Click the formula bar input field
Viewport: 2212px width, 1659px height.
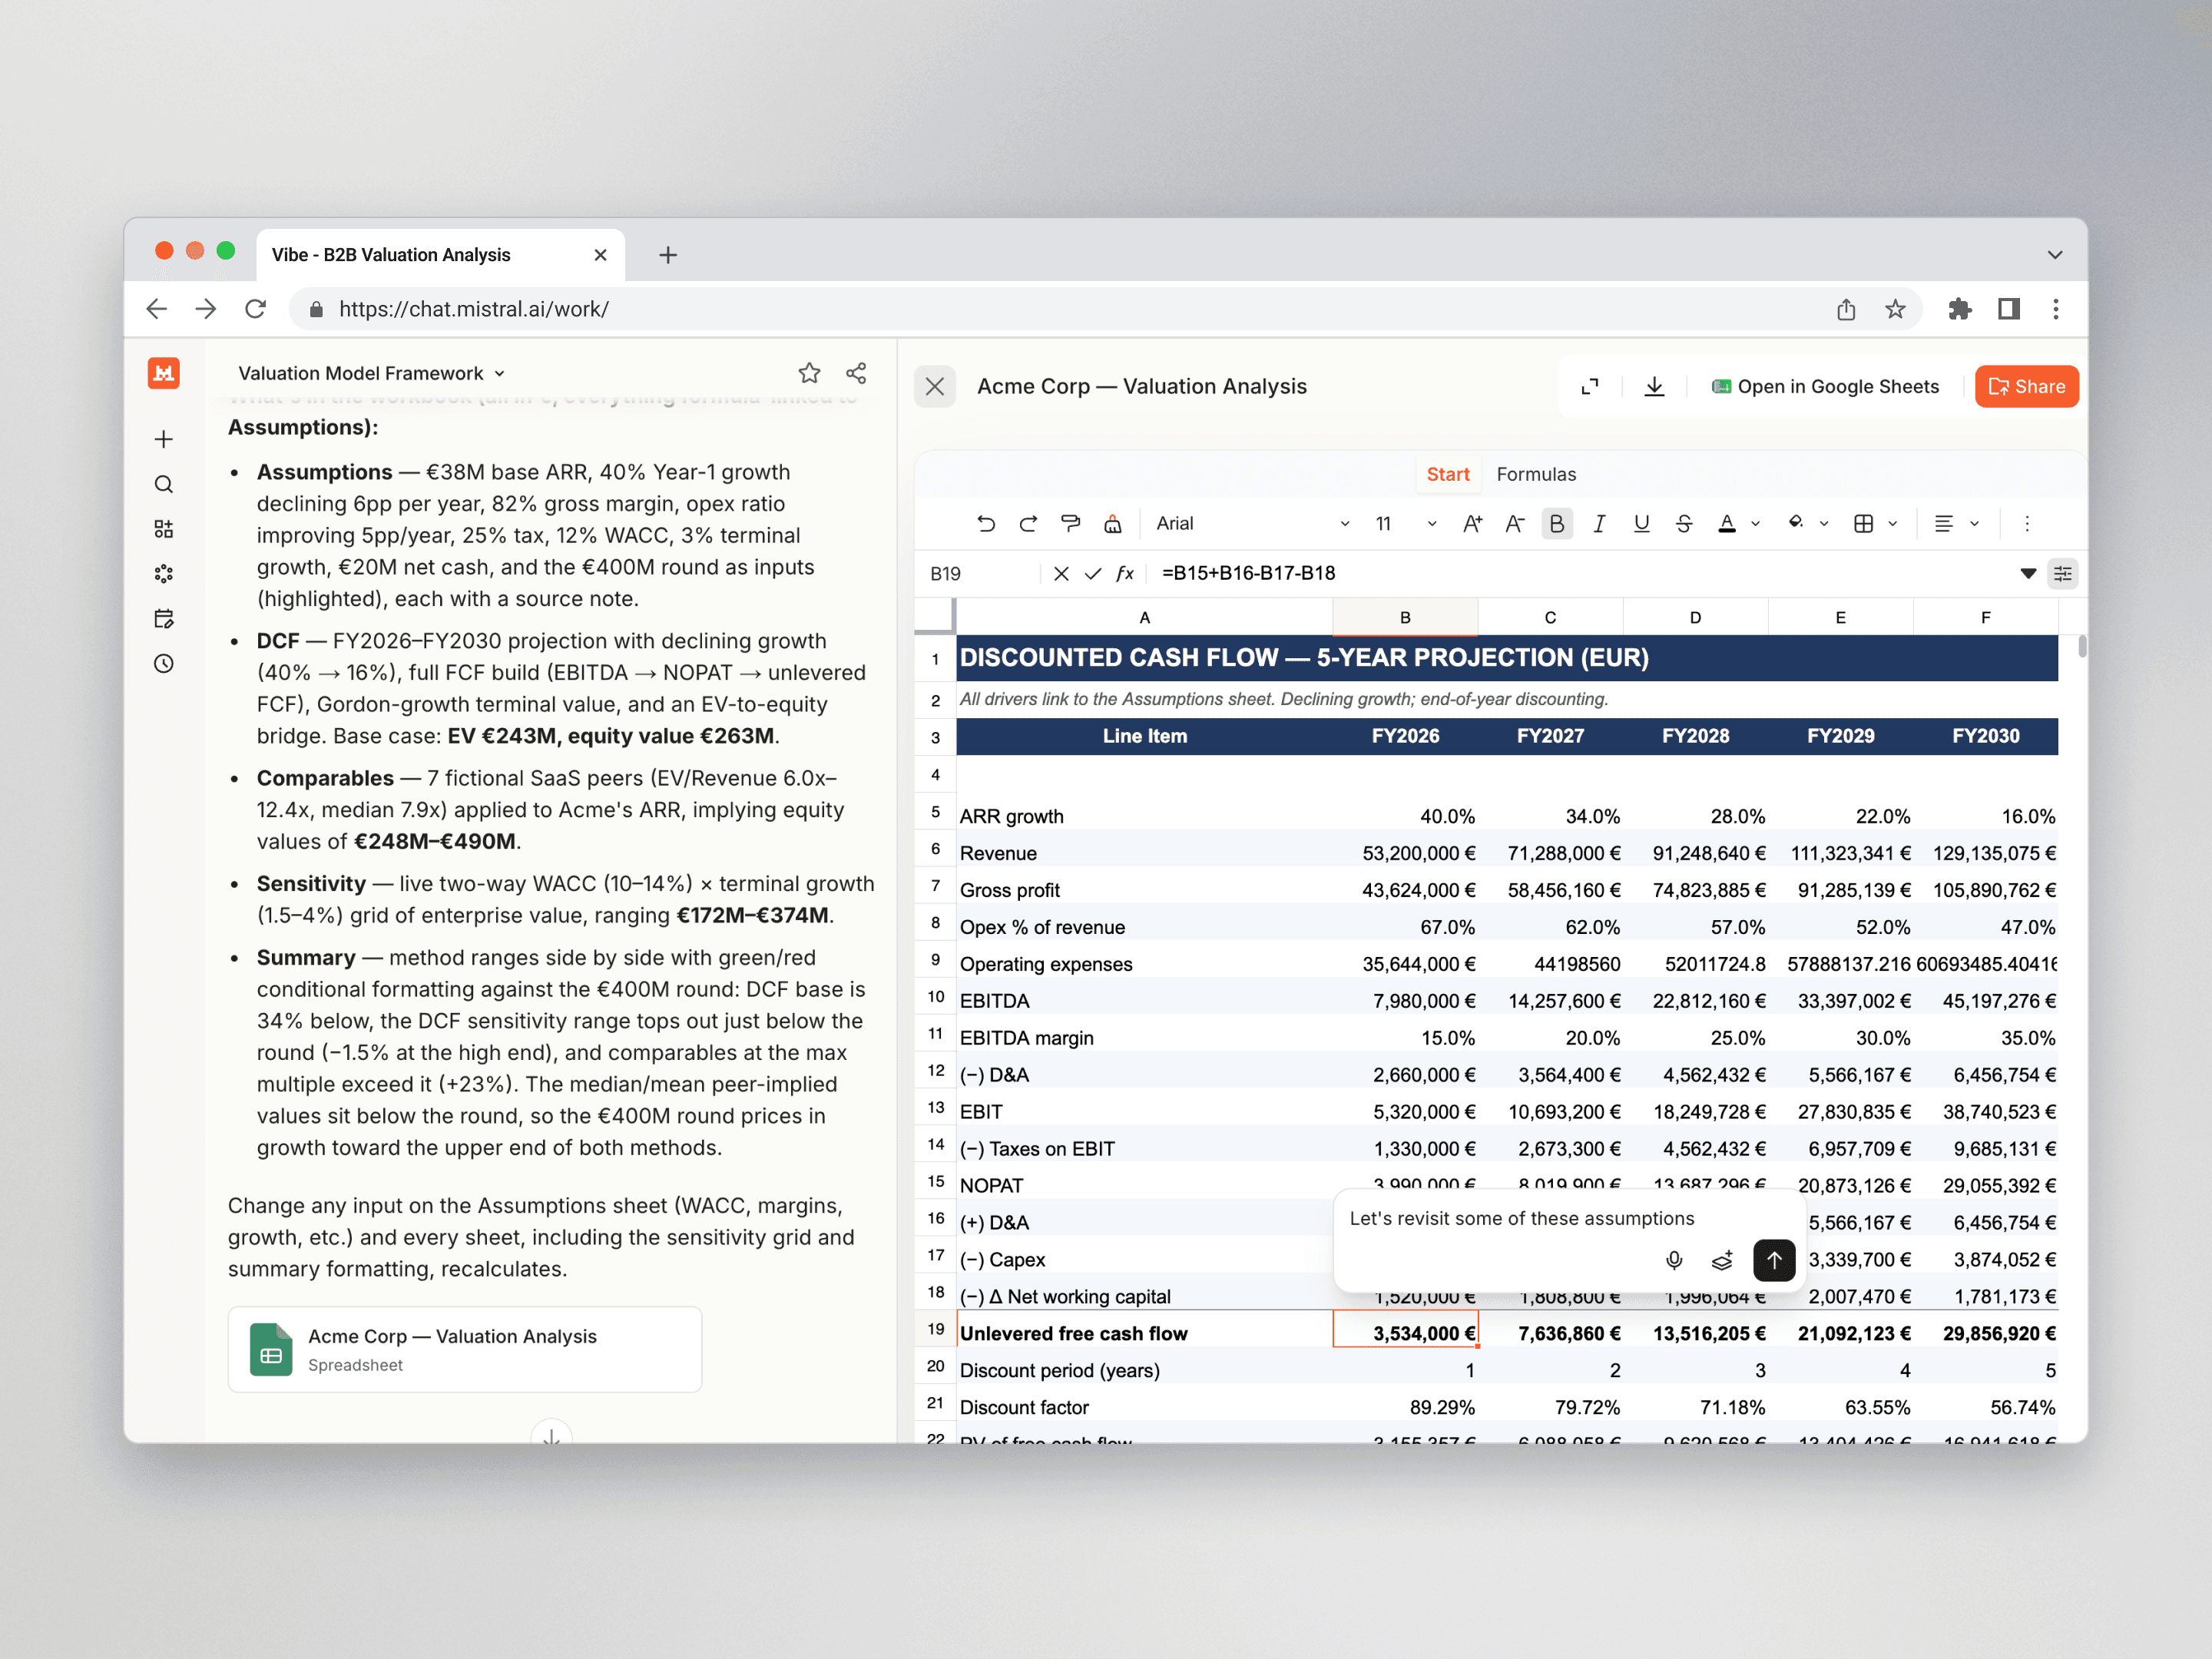[x=1580, y=573]
